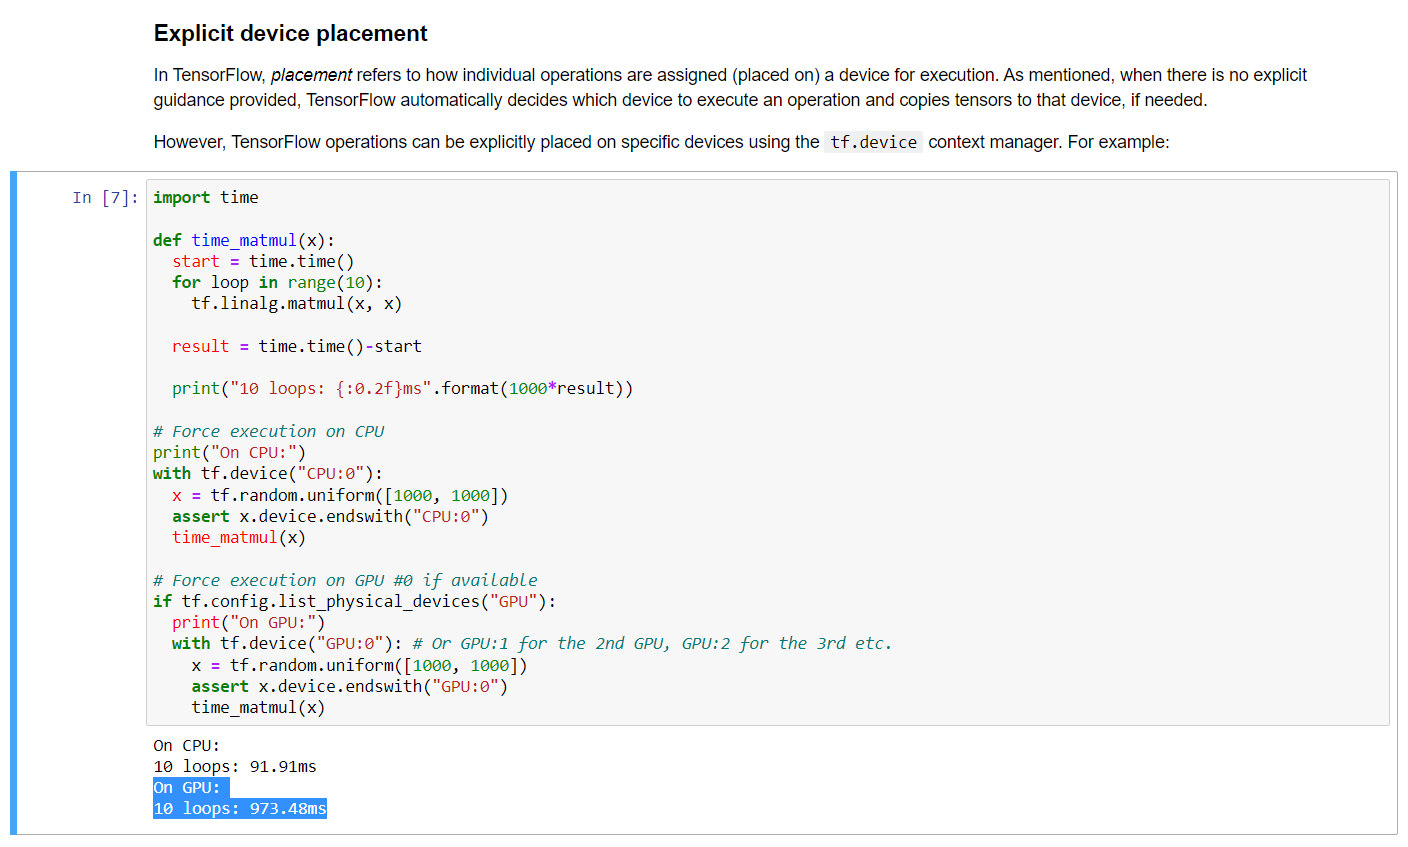
Task: Click the blue selected-cell bar on the left edge
Action: [x=14, y=503]
